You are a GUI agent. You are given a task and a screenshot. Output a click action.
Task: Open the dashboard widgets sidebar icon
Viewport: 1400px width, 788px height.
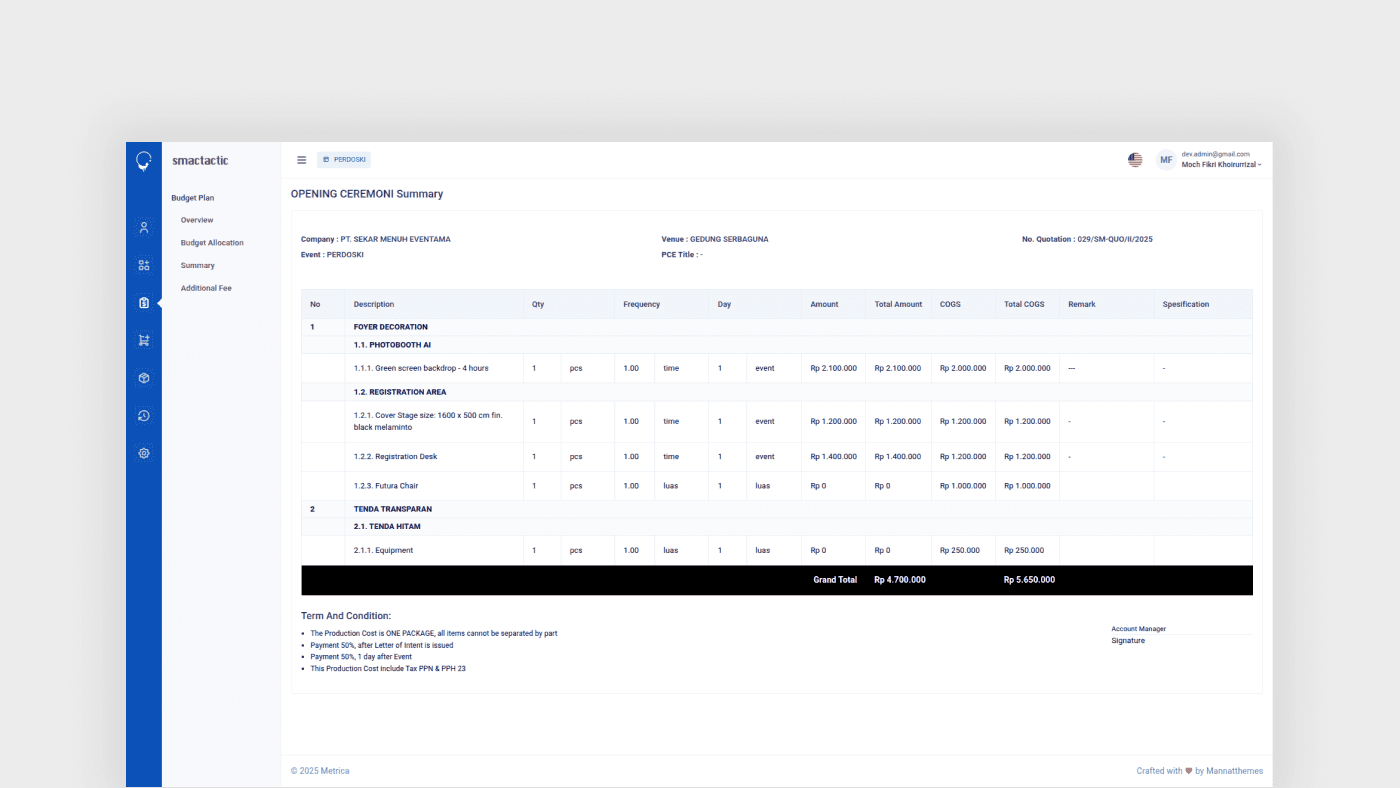pyautogui.click(x=144, y=265)
